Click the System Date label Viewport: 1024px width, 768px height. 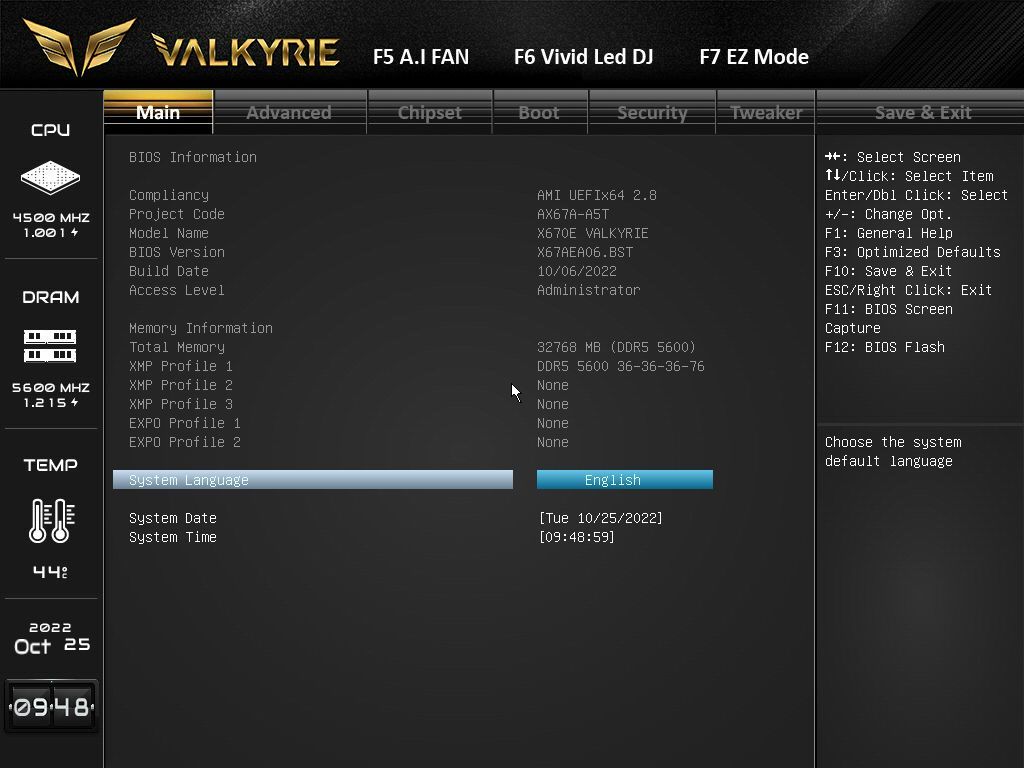172,518
